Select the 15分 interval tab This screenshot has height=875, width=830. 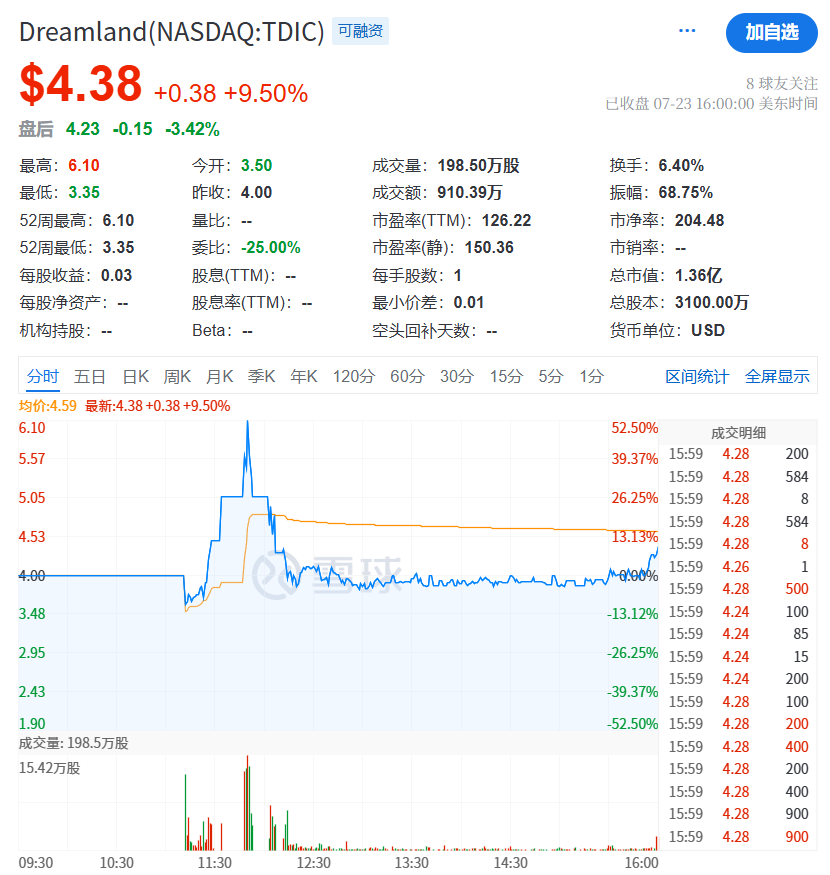[x=506, y=376]
